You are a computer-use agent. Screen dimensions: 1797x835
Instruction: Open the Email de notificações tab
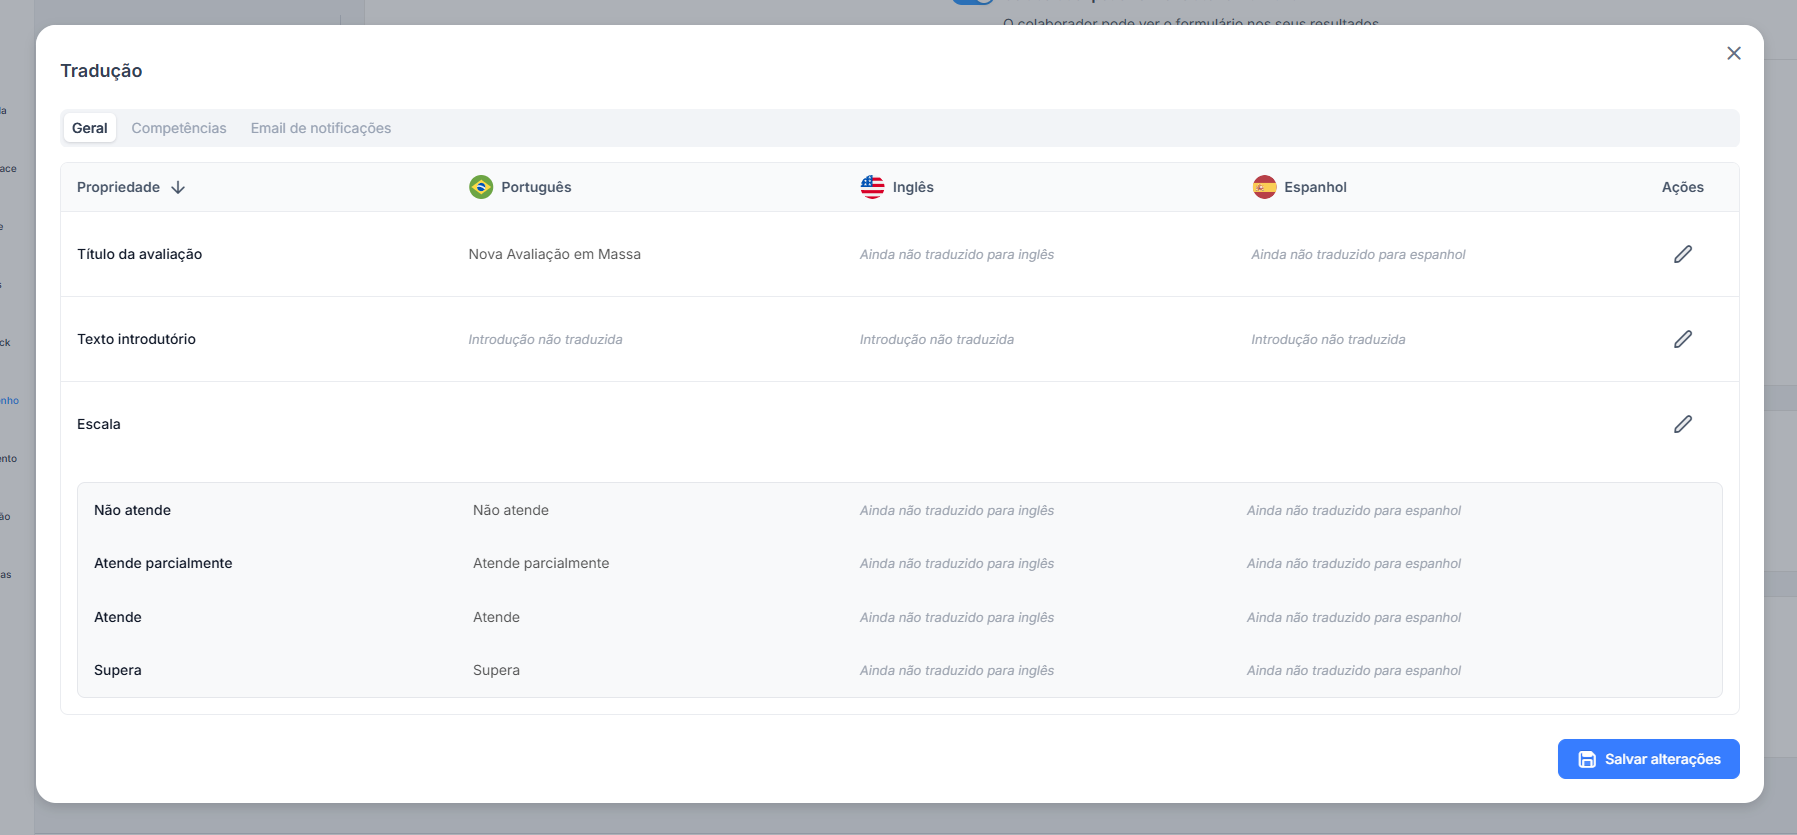pos(321,128)
